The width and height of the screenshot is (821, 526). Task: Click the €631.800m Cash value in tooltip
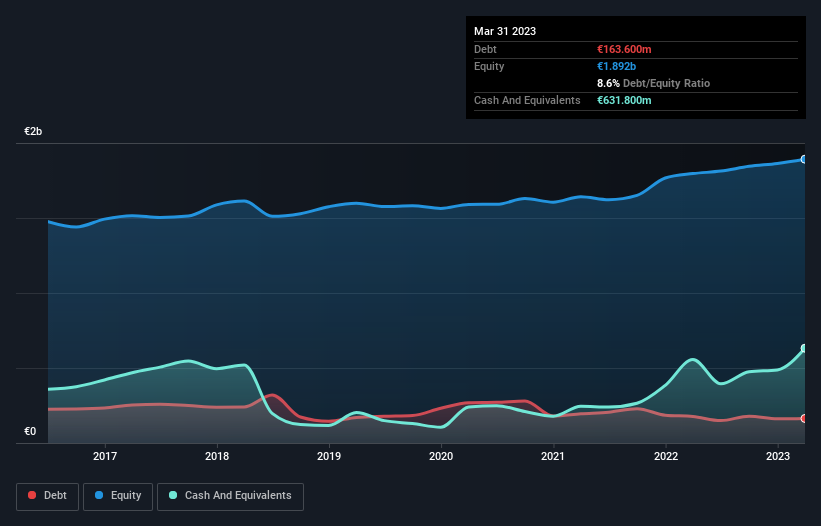click(x=624, y=100)
